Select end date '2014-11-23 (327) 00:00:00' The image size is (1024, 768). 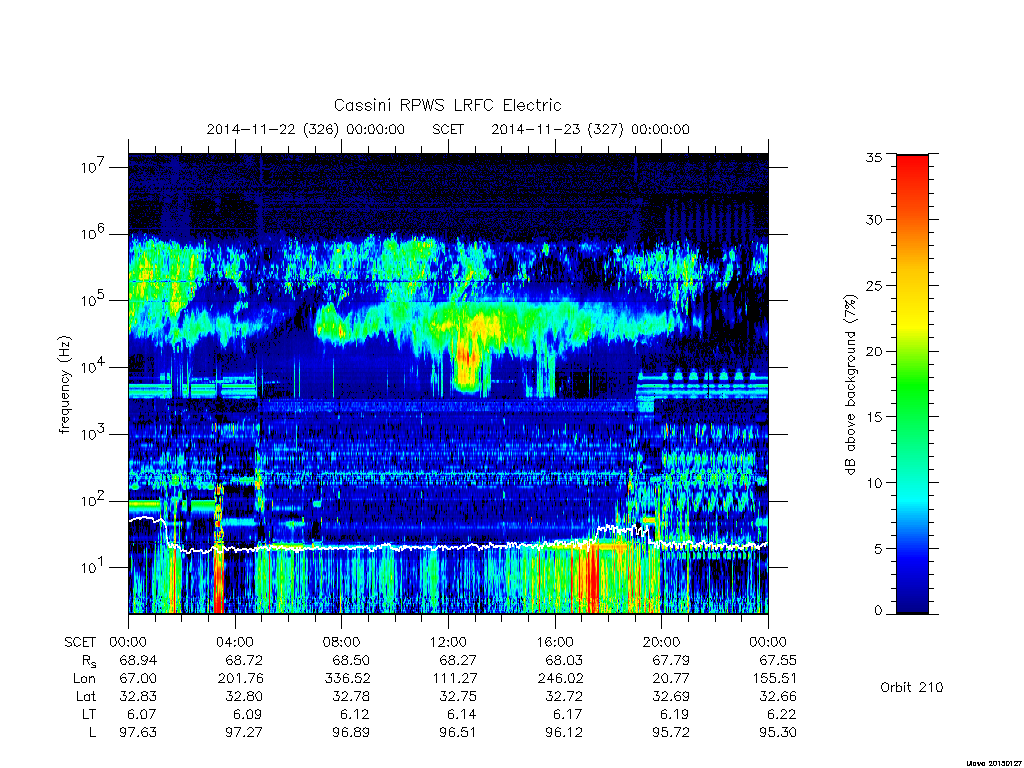[590, 129]
